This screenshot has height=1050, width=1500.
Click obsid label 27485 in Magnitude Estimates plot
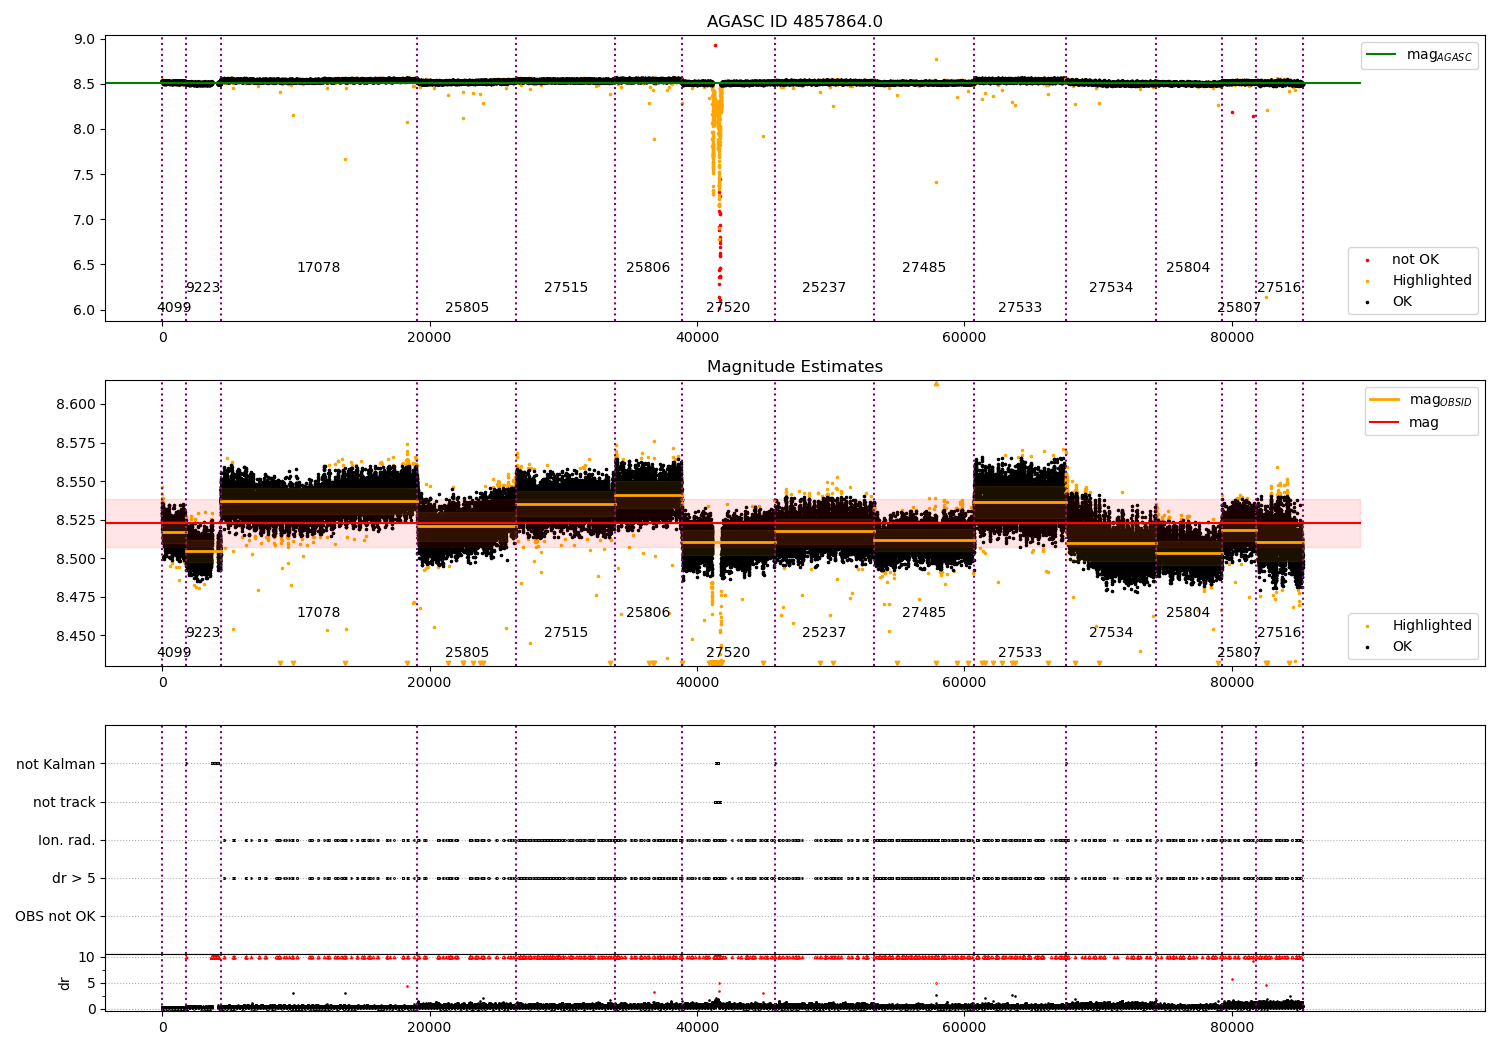coord(924,612)
